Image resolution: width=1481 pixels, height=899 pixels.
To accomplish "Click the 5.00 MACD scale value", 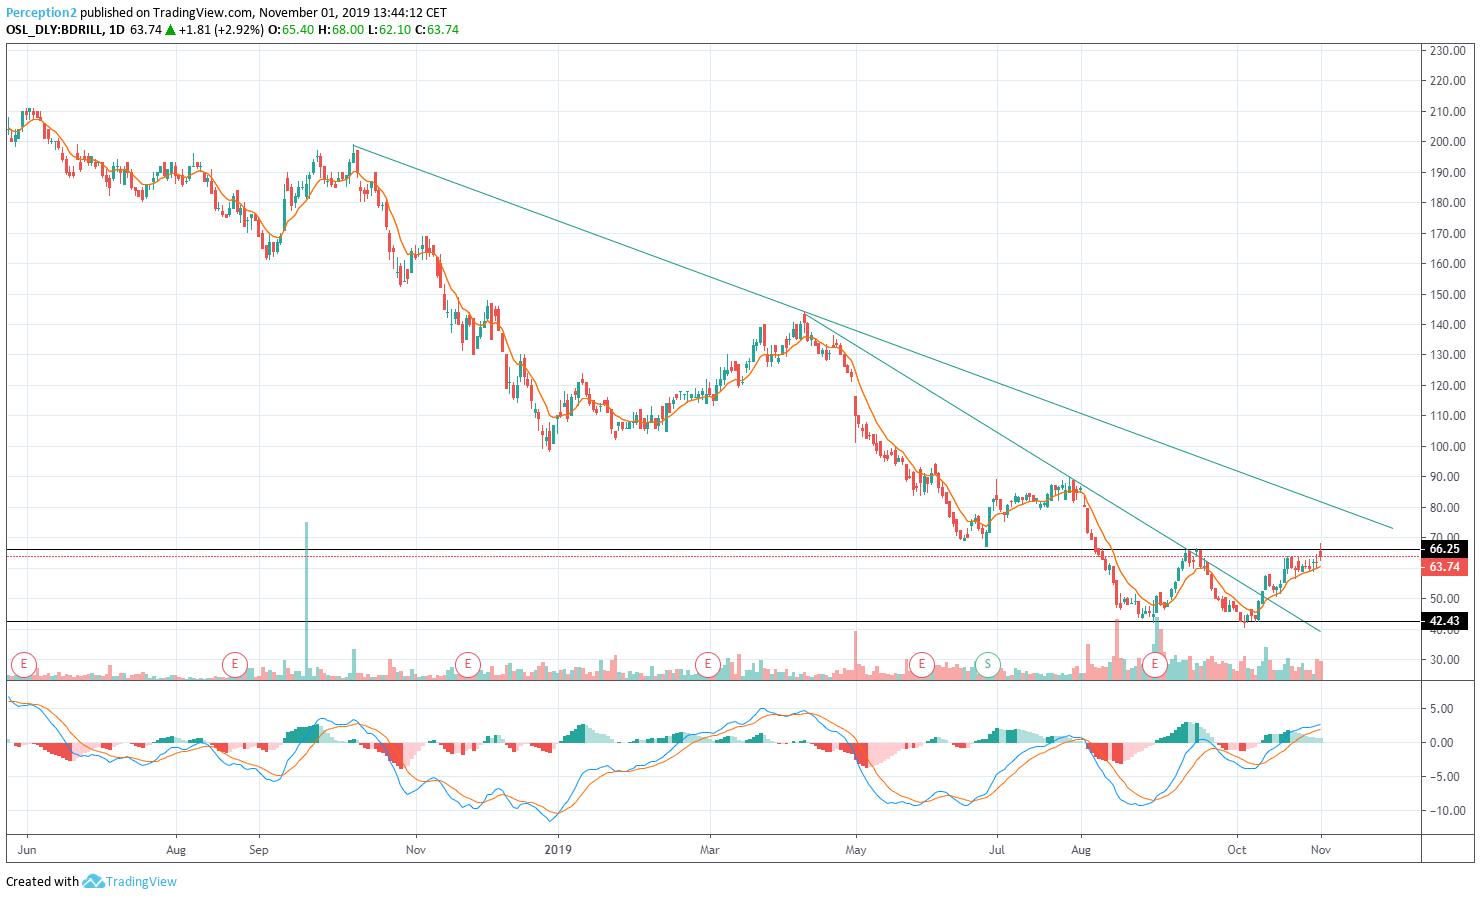I will coord(1441,709).
